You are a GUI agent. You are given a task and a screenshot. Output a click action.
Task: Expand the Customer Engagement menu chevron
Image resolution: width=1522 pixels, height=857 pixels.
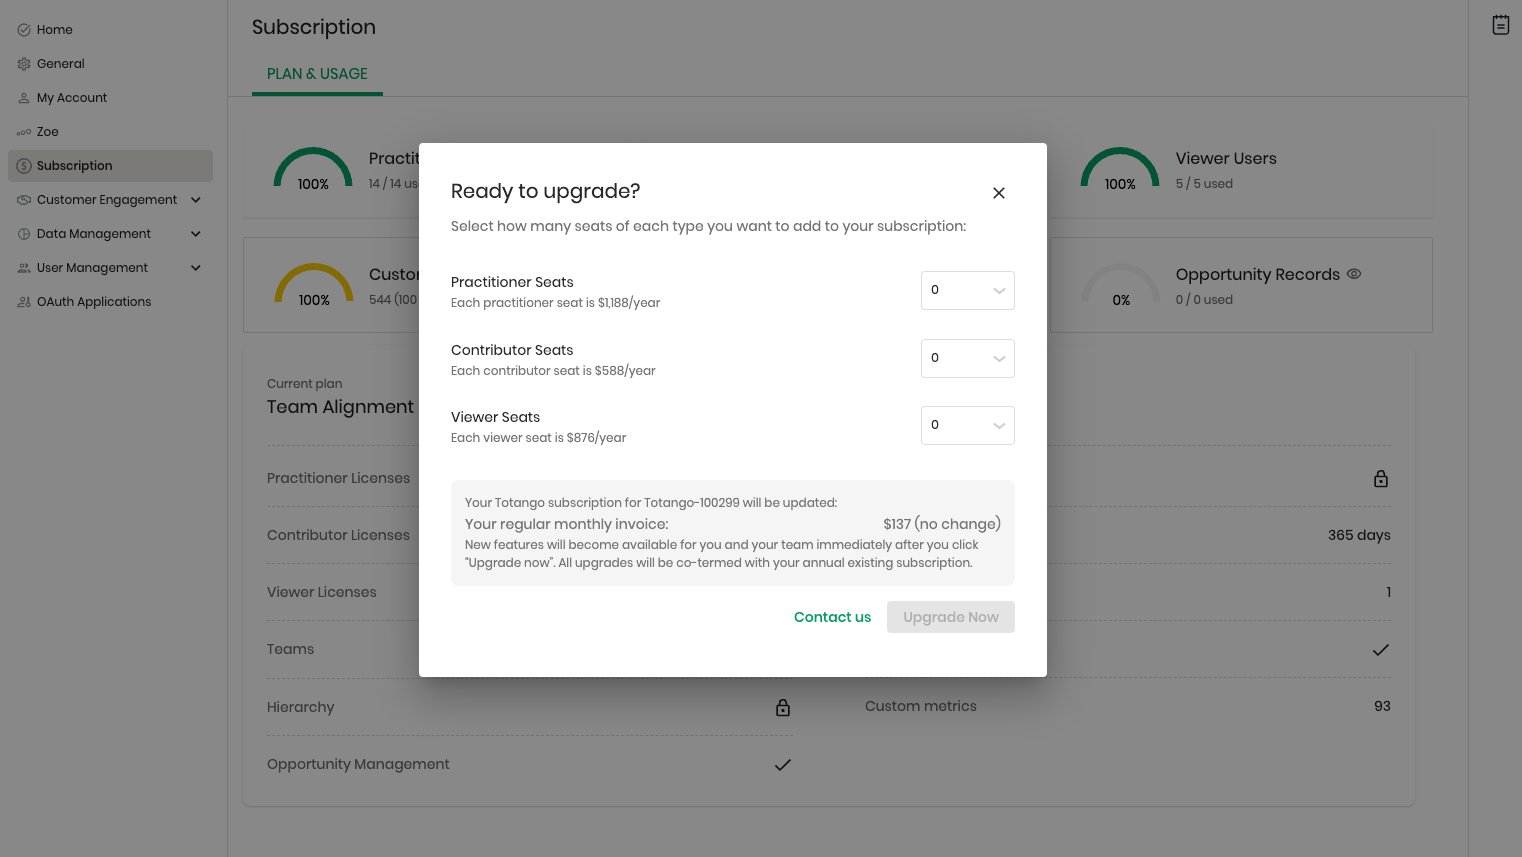pos(196,200)
